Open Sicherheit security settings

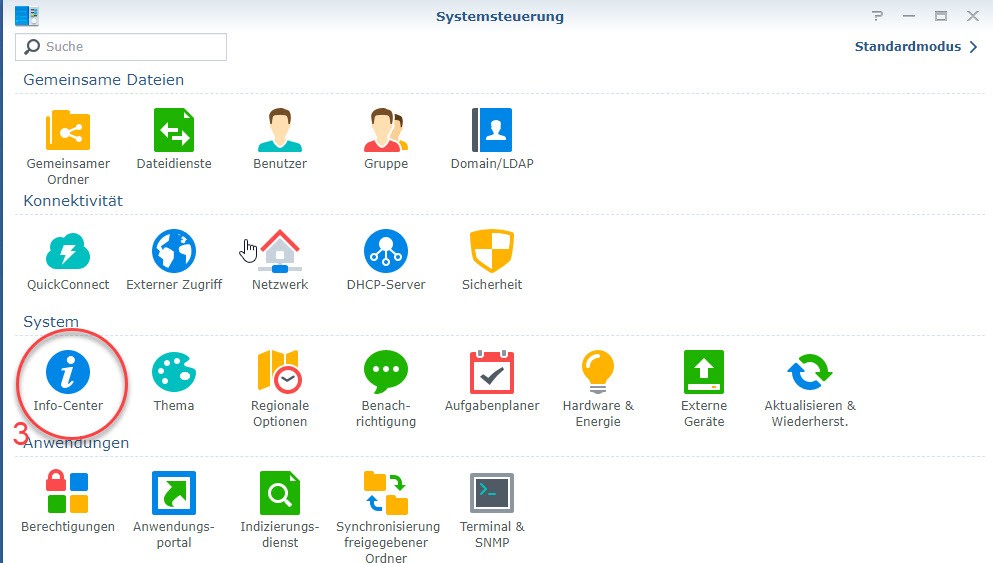point(492,252)
